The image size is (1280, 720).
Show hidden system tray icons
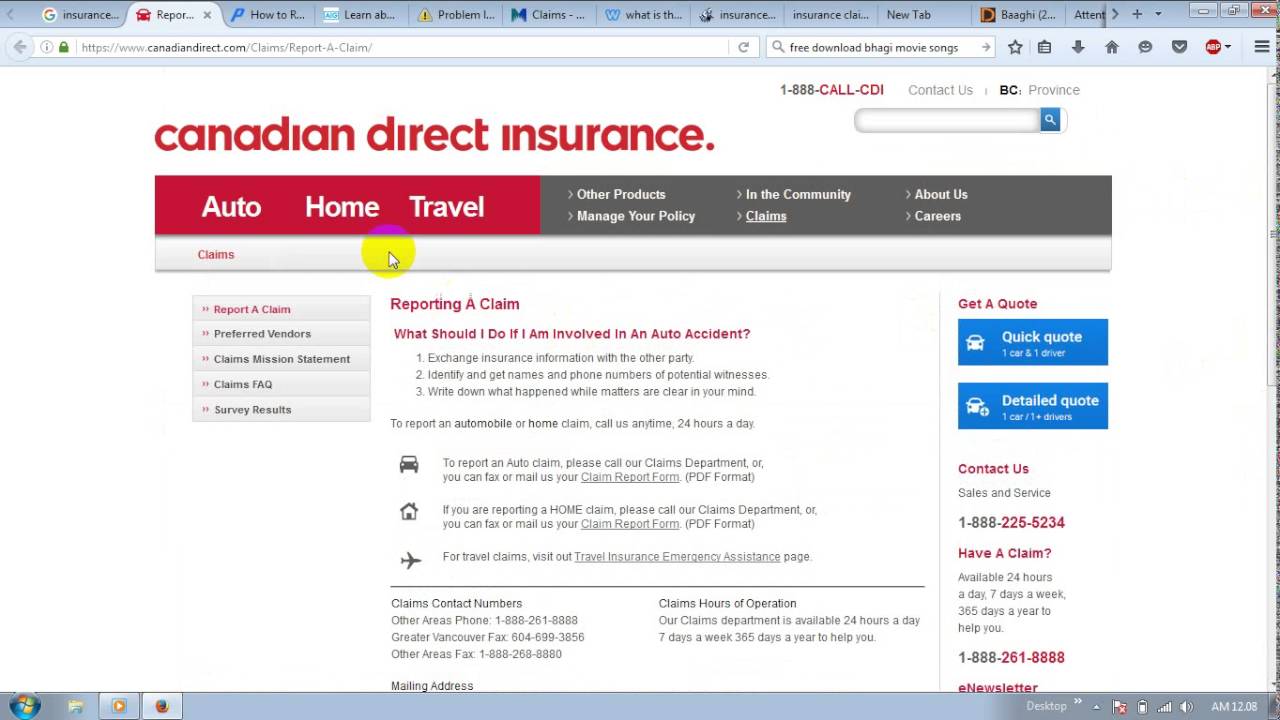click(1097, 707)
